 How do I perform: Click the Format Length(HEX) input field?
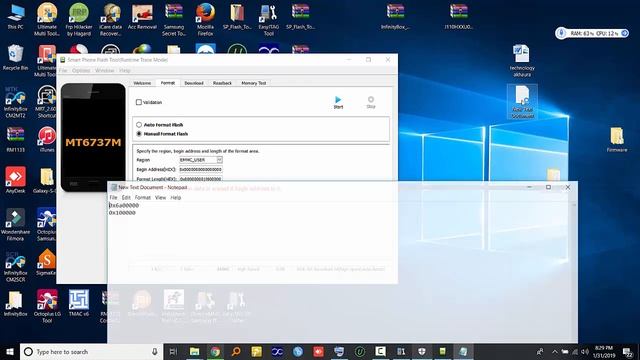[201, 179]
